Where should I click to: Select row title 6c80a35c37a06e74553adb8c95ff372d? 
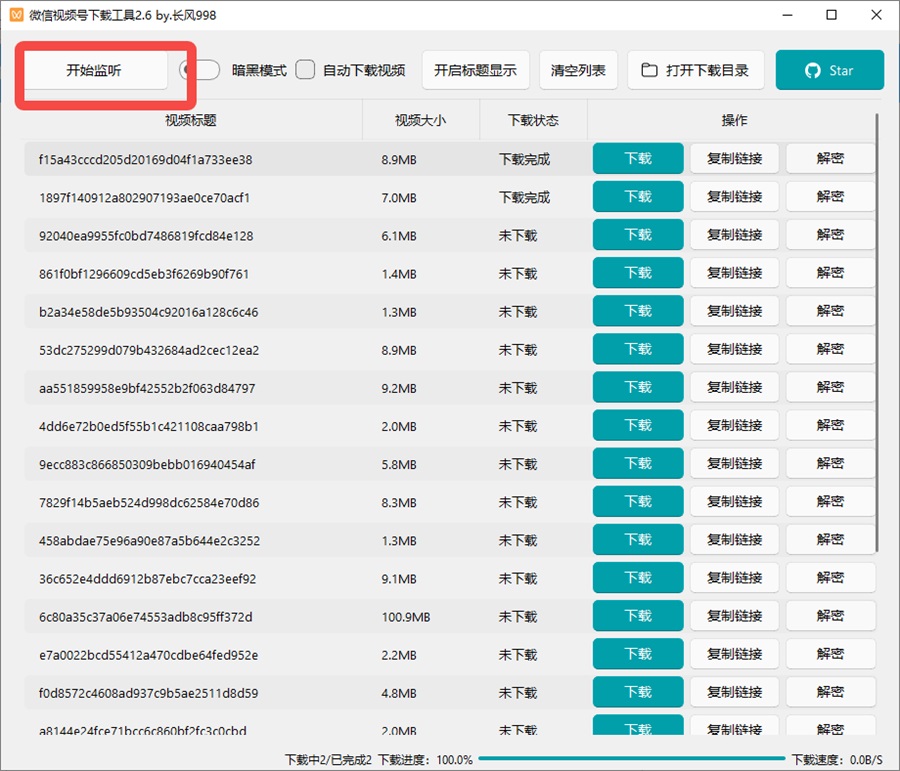146,617
